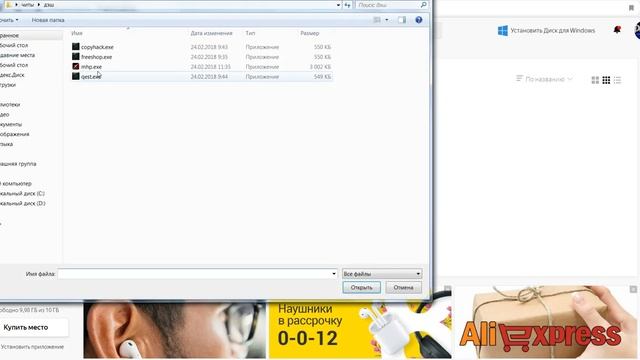
Task: Click the date cell 24.02.2018 9:43
Action: [x=209, y=47]
